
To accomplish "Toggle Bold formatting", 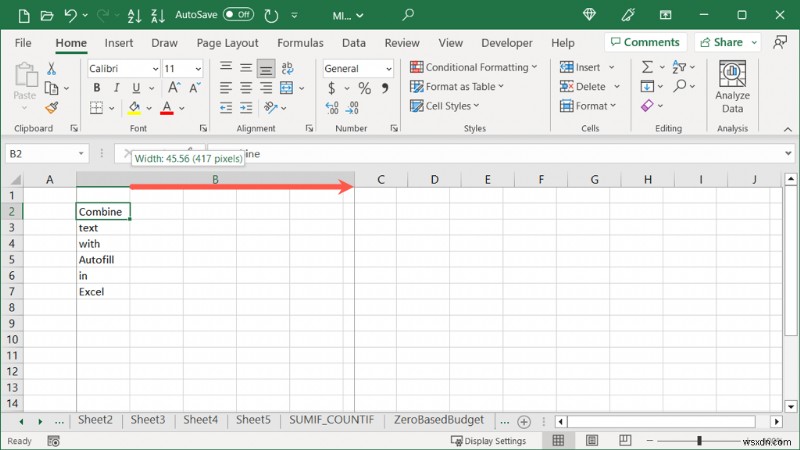I will tap(96, 88).
